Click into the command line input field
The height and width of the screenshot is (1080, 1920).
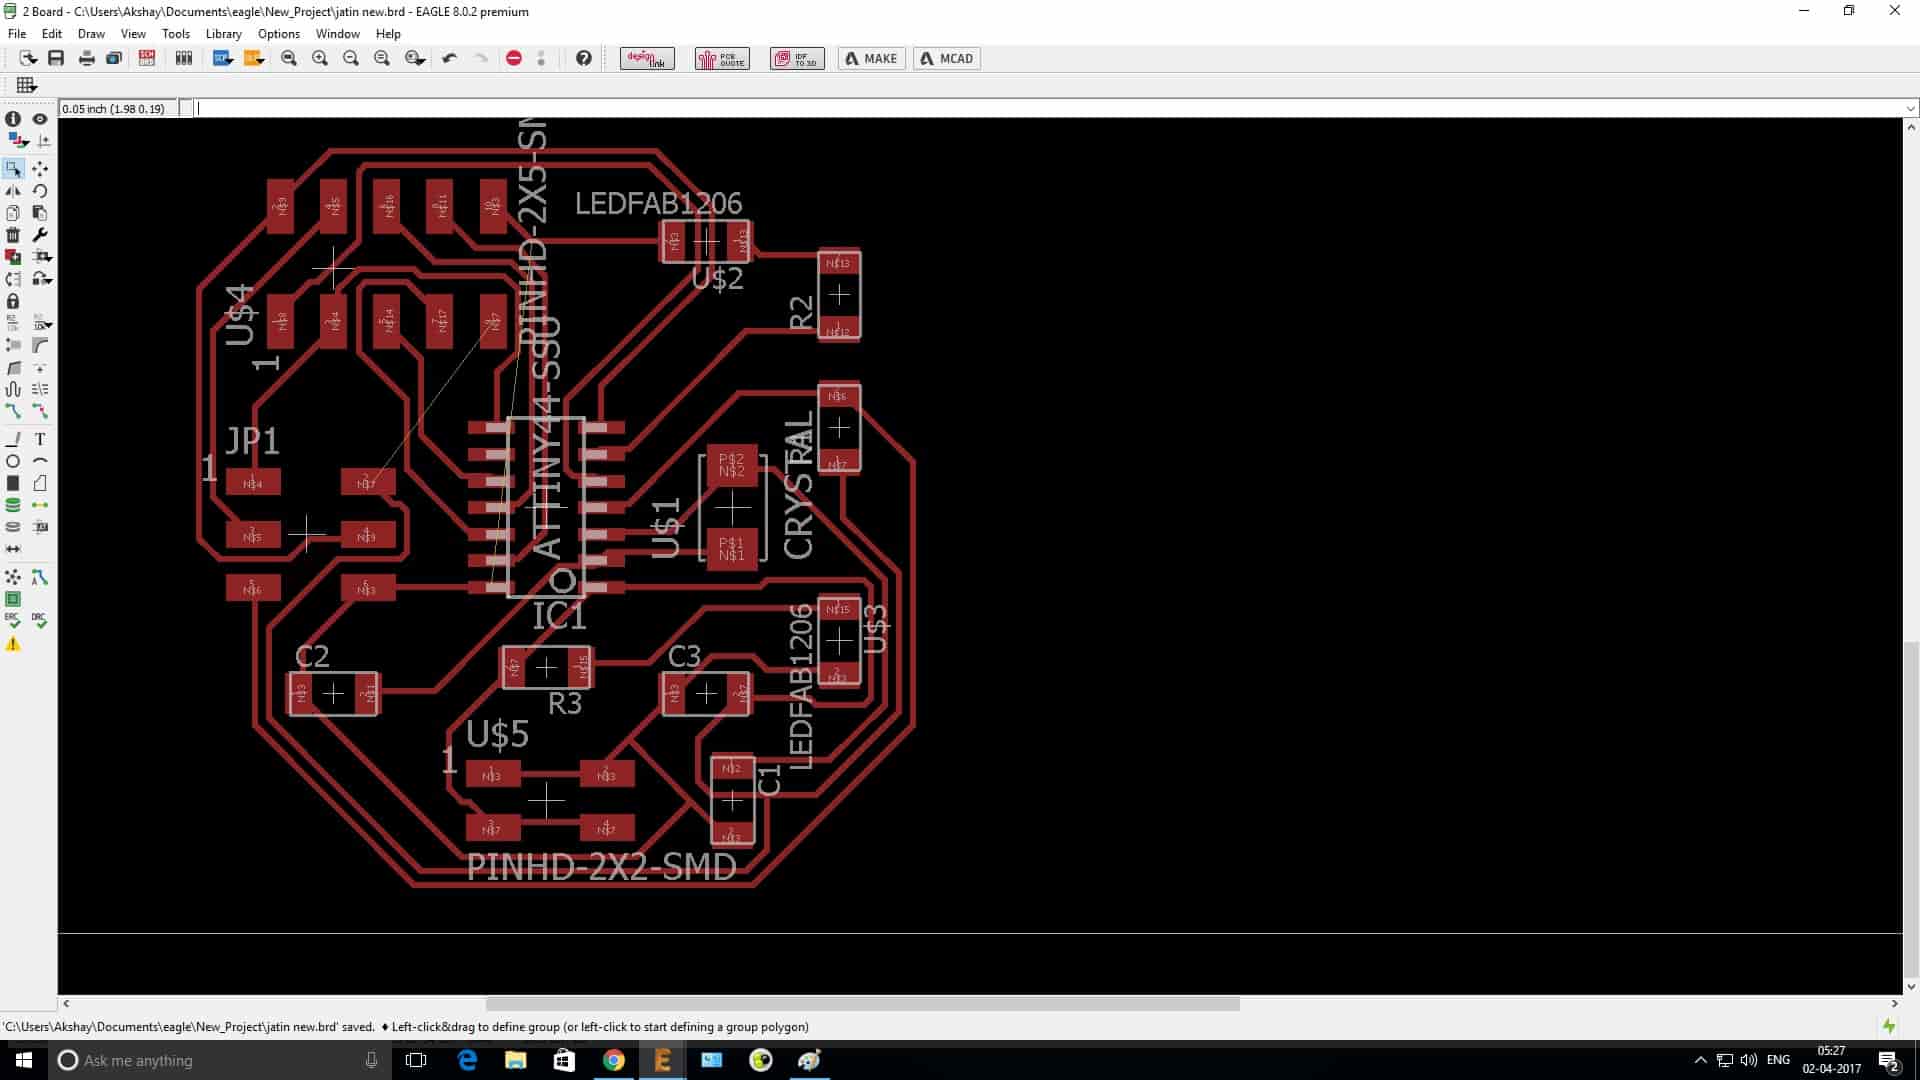1048,108
